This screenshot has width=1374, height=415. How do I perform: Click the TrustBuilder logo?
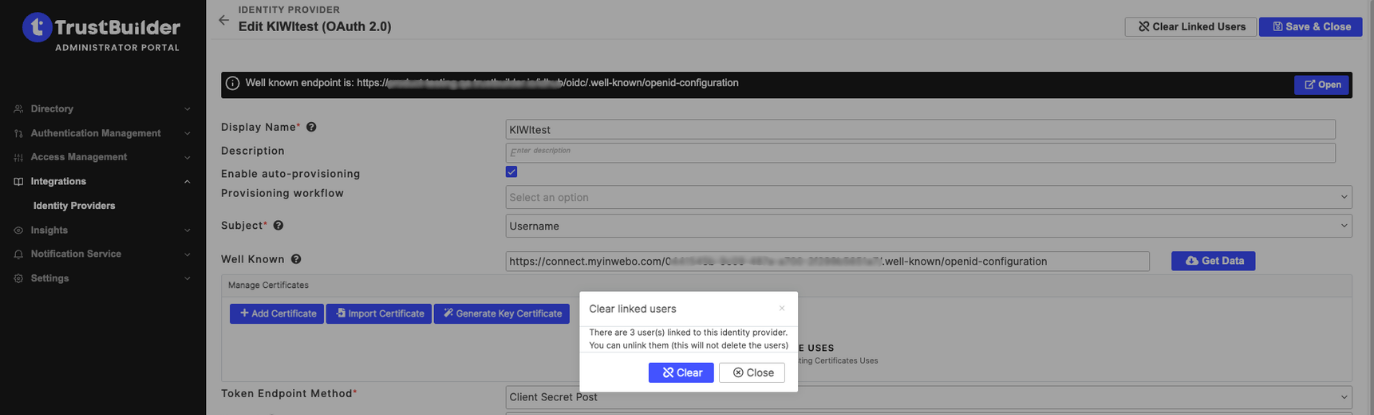102,31
